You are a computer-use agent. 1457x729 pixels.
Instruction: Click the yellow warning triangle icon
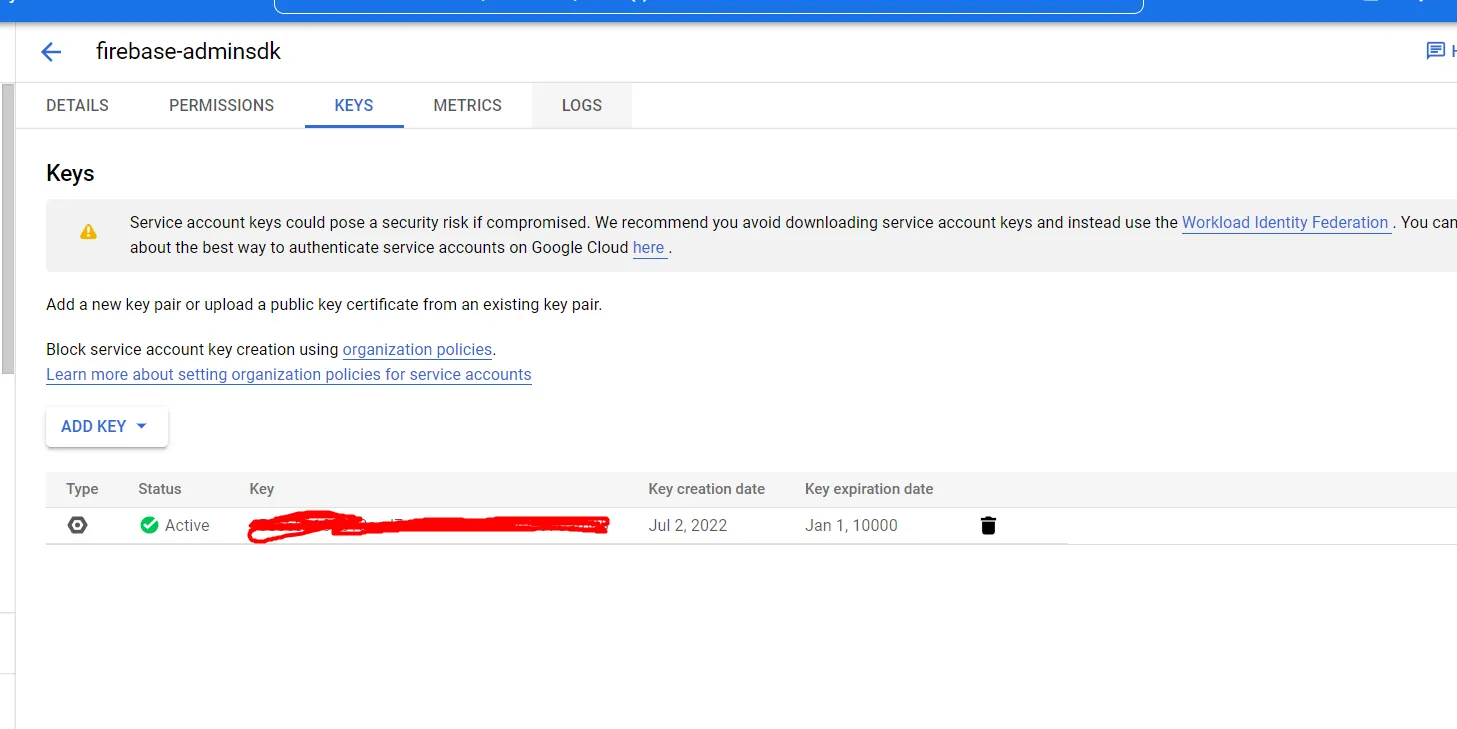pos(88,232)
